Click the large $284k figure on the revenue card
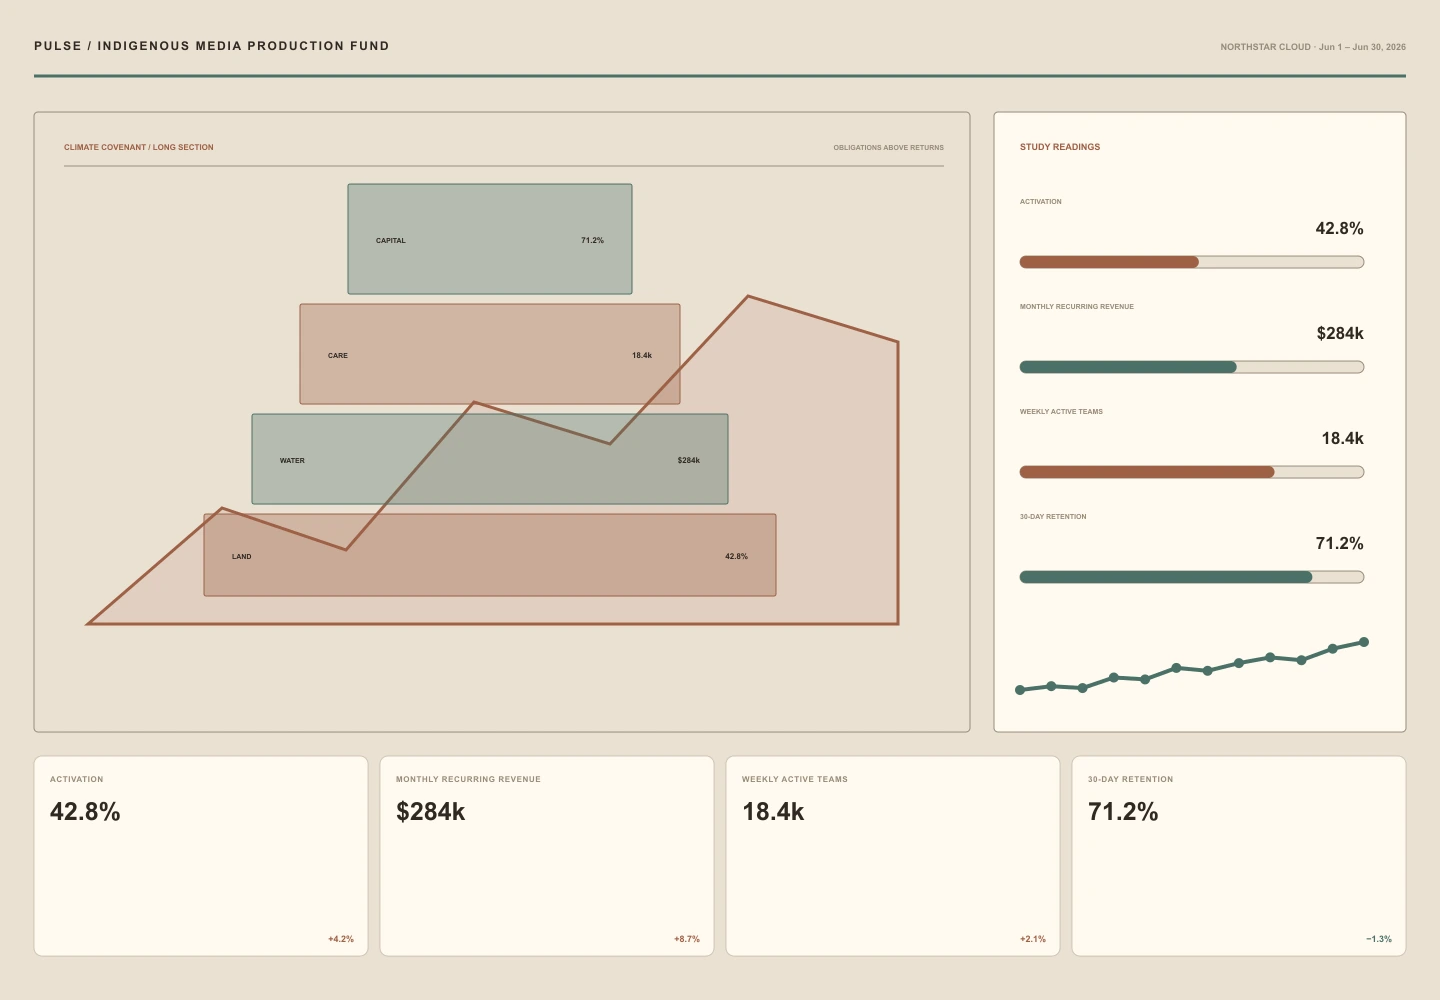This screenshot has height=1000, width=1440. (431, 812)
